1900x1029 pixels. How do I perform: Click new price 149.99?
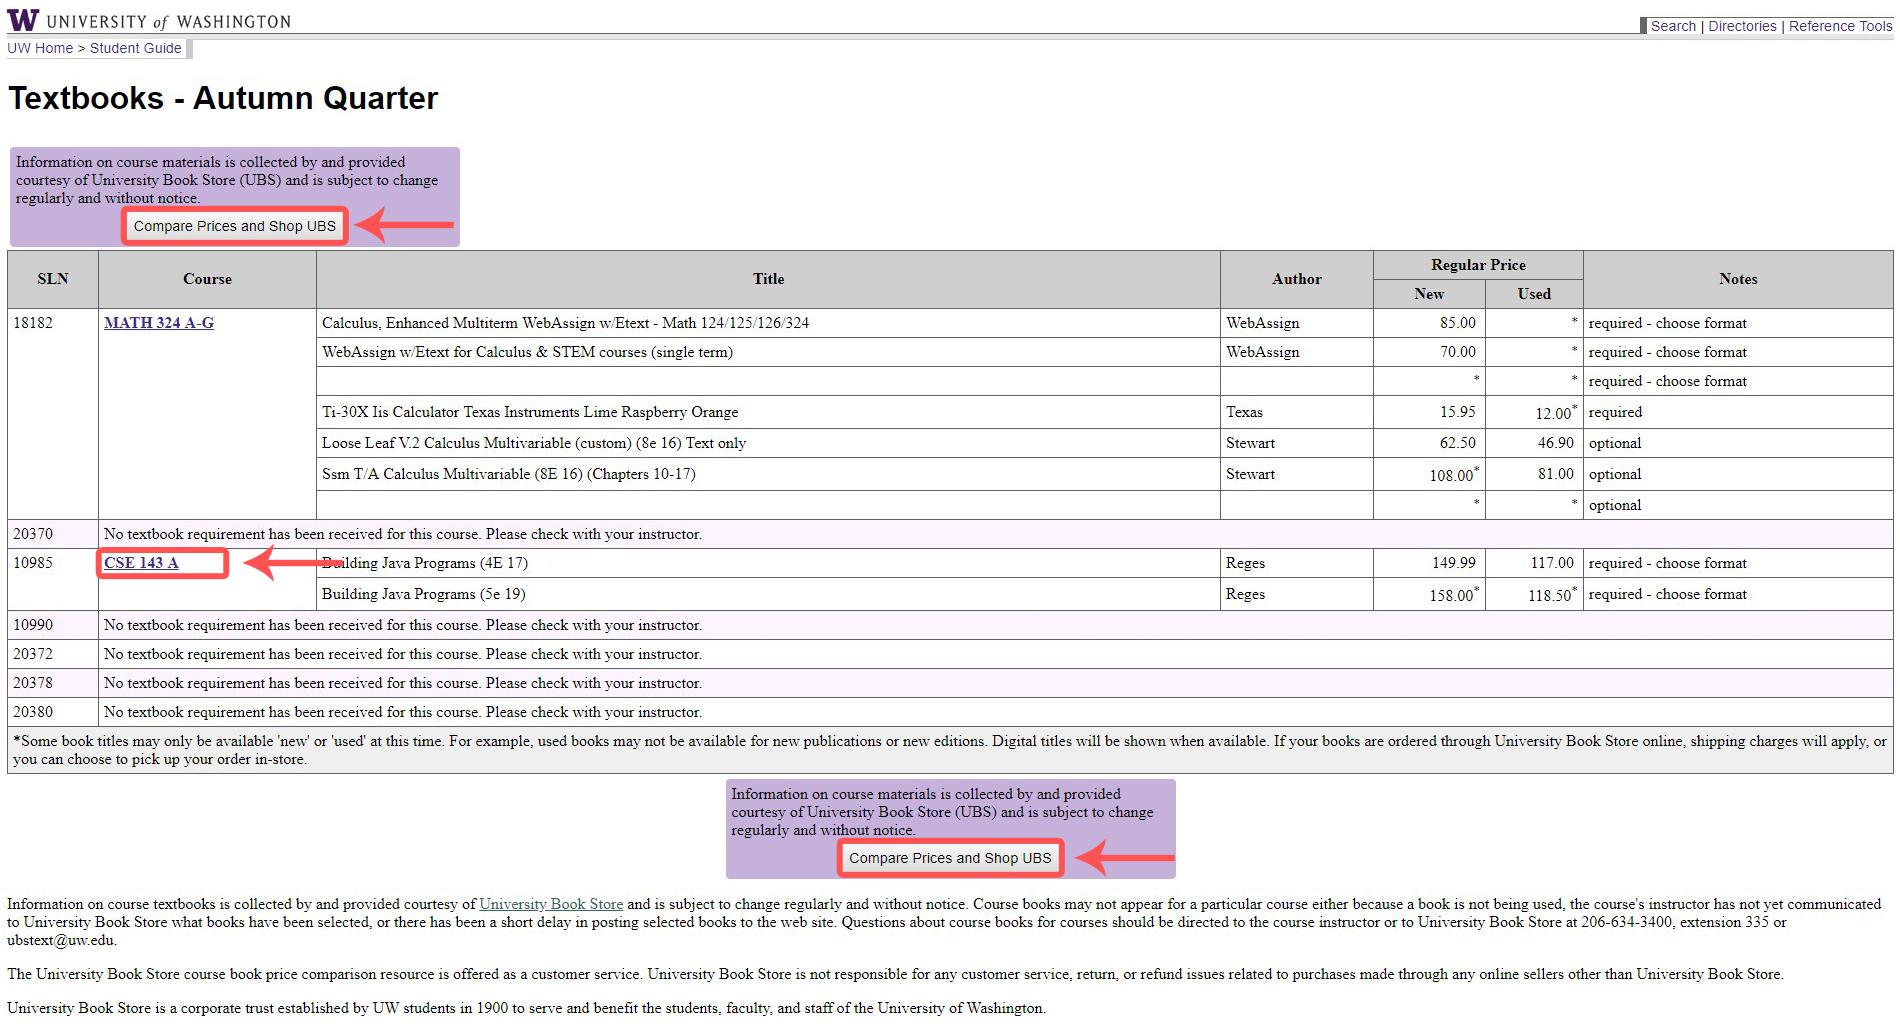click(x=1453, y=563)
